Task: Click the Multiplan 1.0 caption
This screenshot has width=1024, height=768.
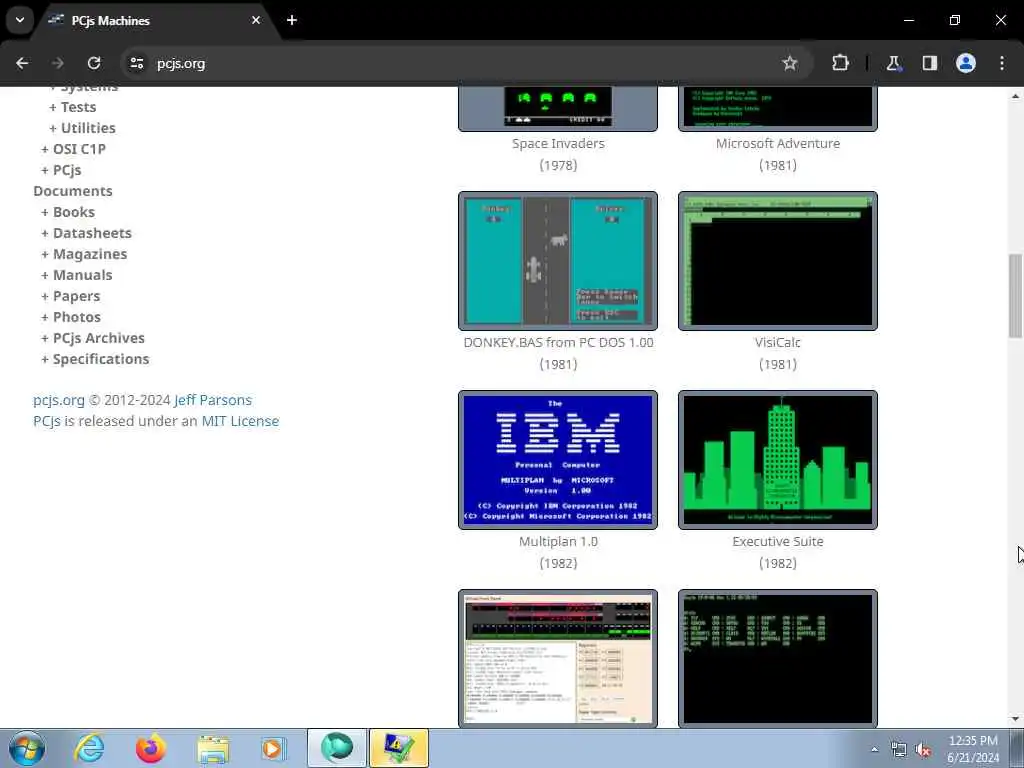Action: (558, 541)
